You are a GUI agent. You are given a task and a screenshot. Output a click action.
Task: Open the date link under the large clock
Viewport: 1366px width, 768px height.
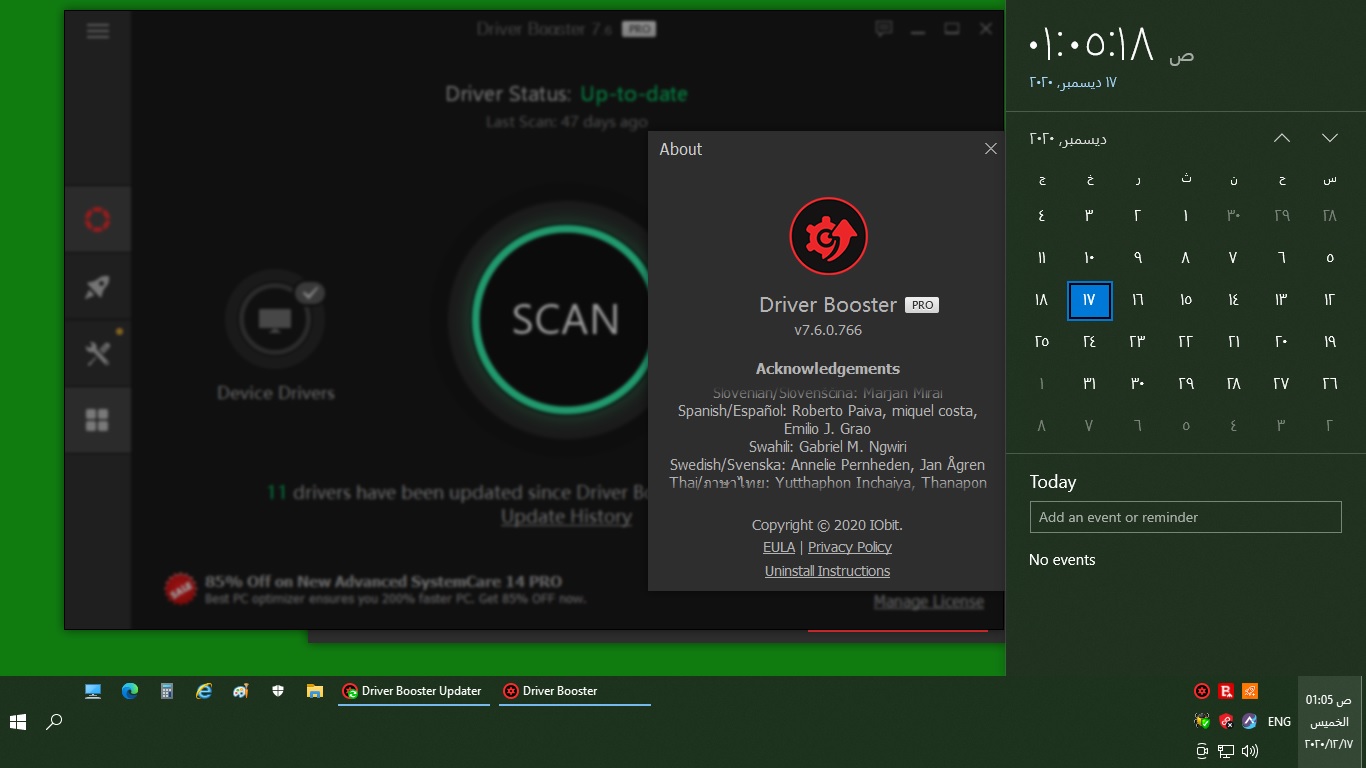pos(1072,82)
